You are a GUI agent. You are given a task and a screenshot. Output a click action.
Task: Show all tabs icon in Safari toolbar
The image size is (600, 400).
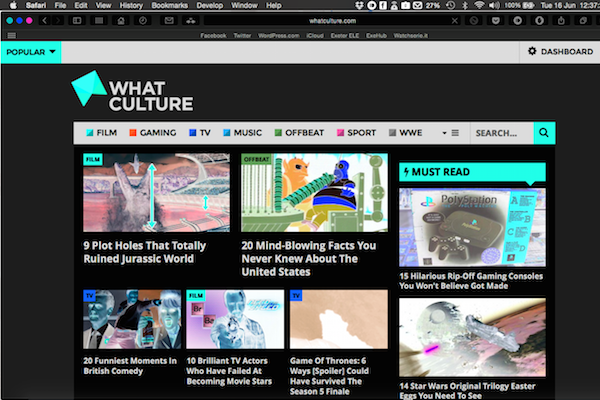583,21
